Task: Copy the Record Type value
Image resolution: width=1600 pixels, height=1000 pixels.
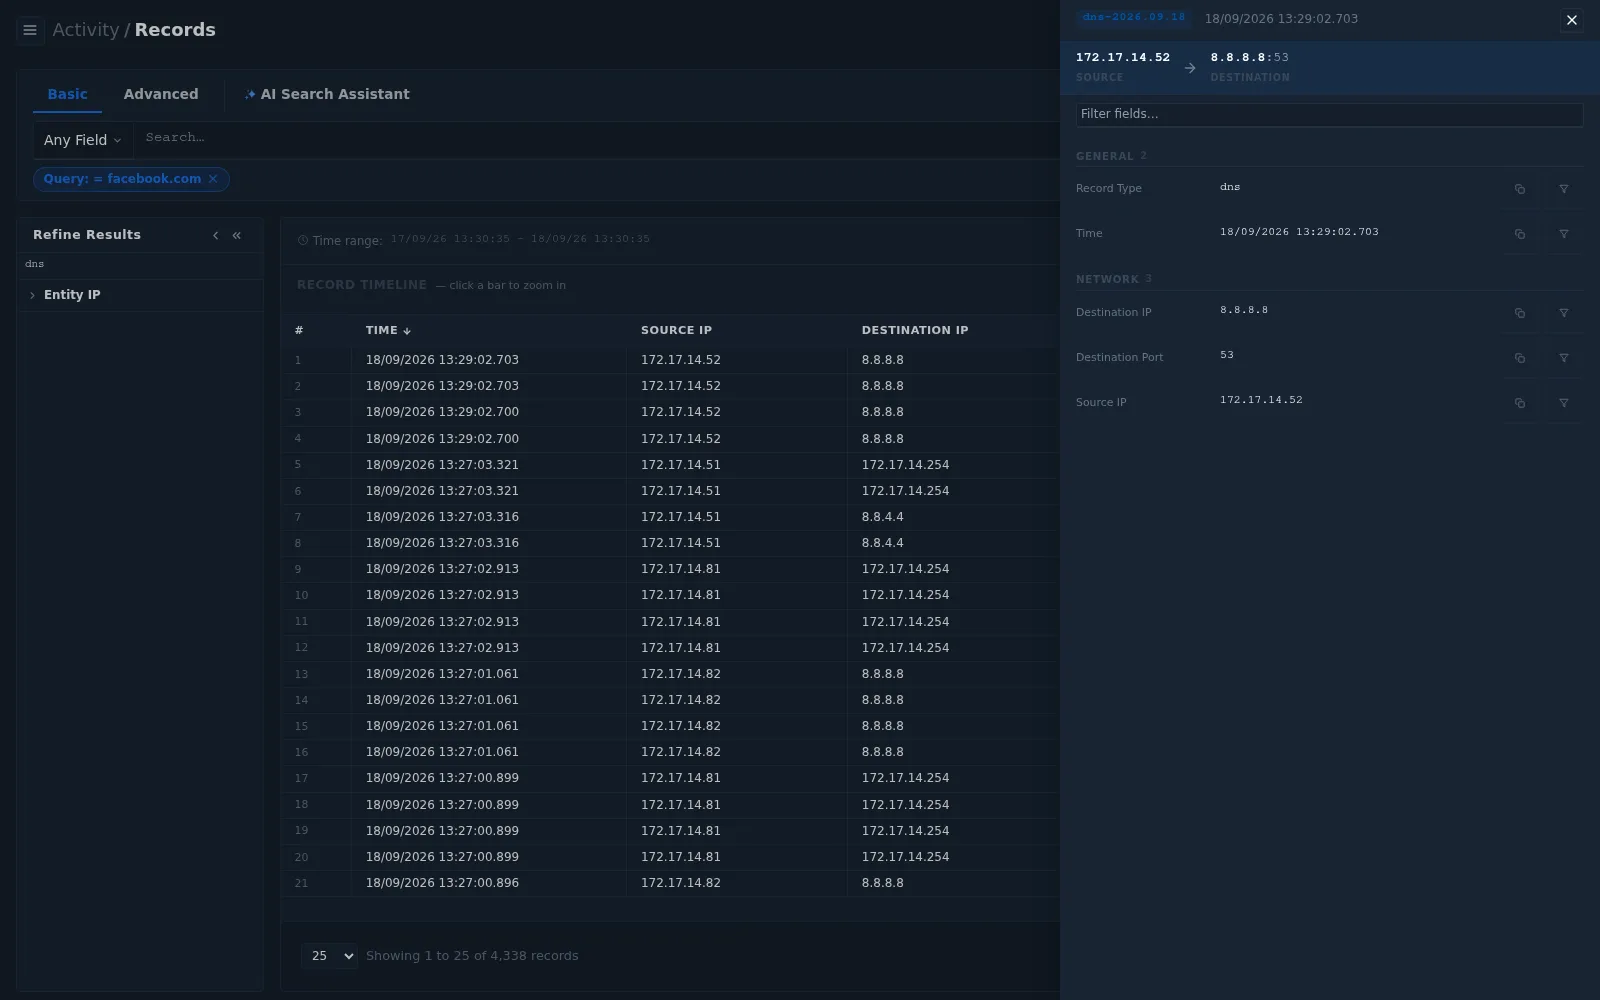Action: coord(1520,189)
